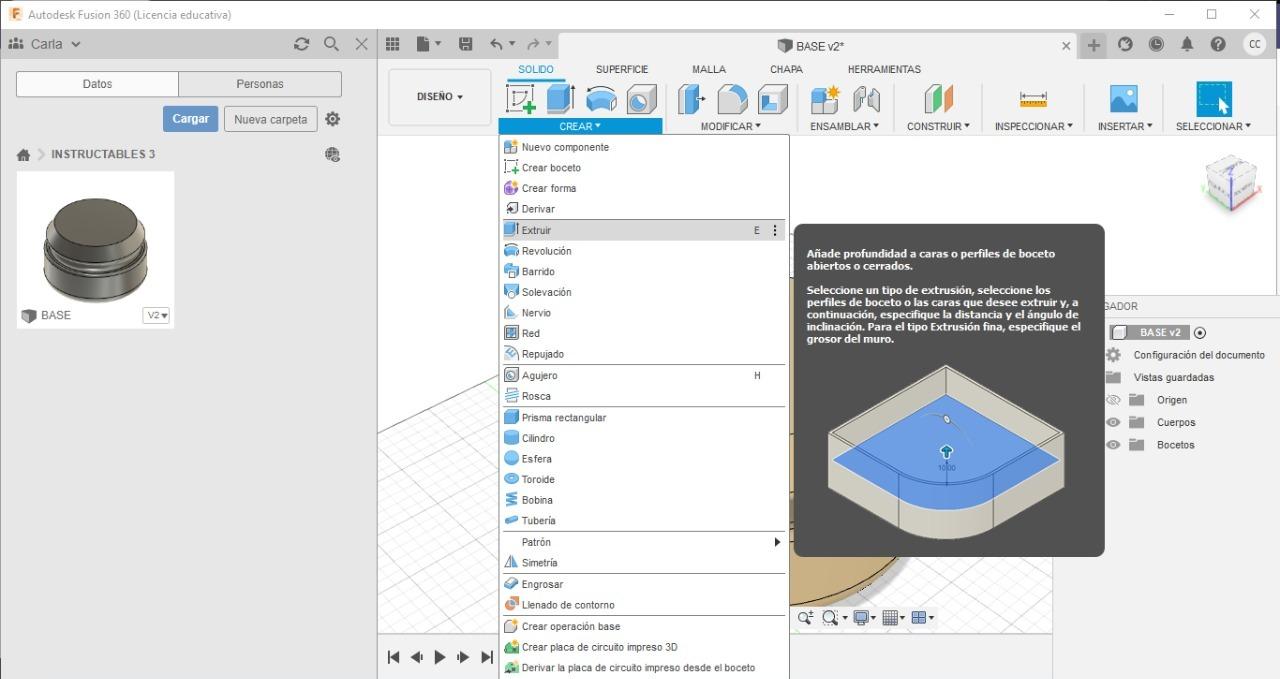This screenshot has width=1280, height=679.
Task: Click the Vaciado modify icon
Action: tap(772, 99)
